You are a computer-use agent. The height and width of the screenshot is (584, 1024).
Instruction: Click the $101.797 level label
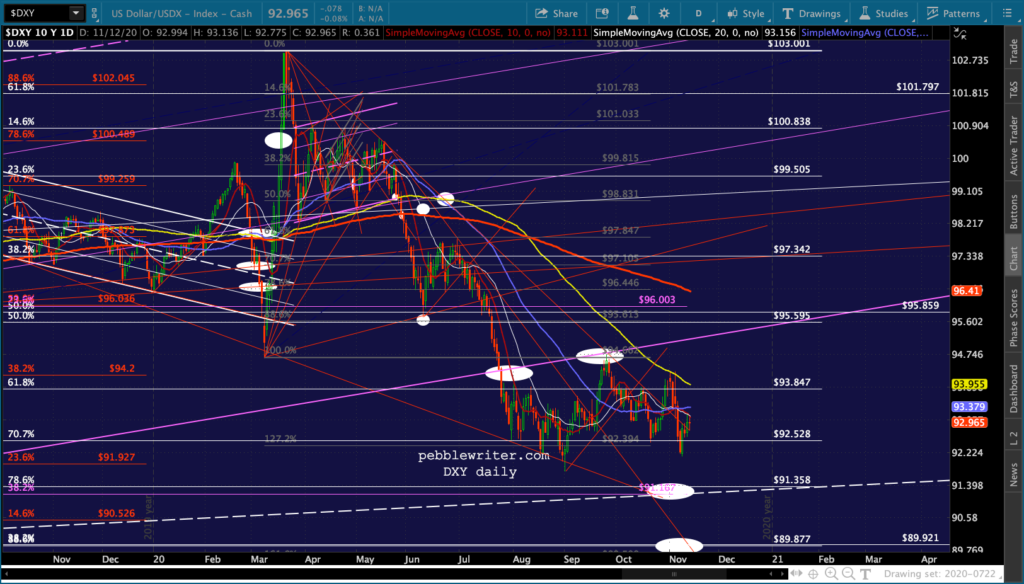(x=918, y=86)
